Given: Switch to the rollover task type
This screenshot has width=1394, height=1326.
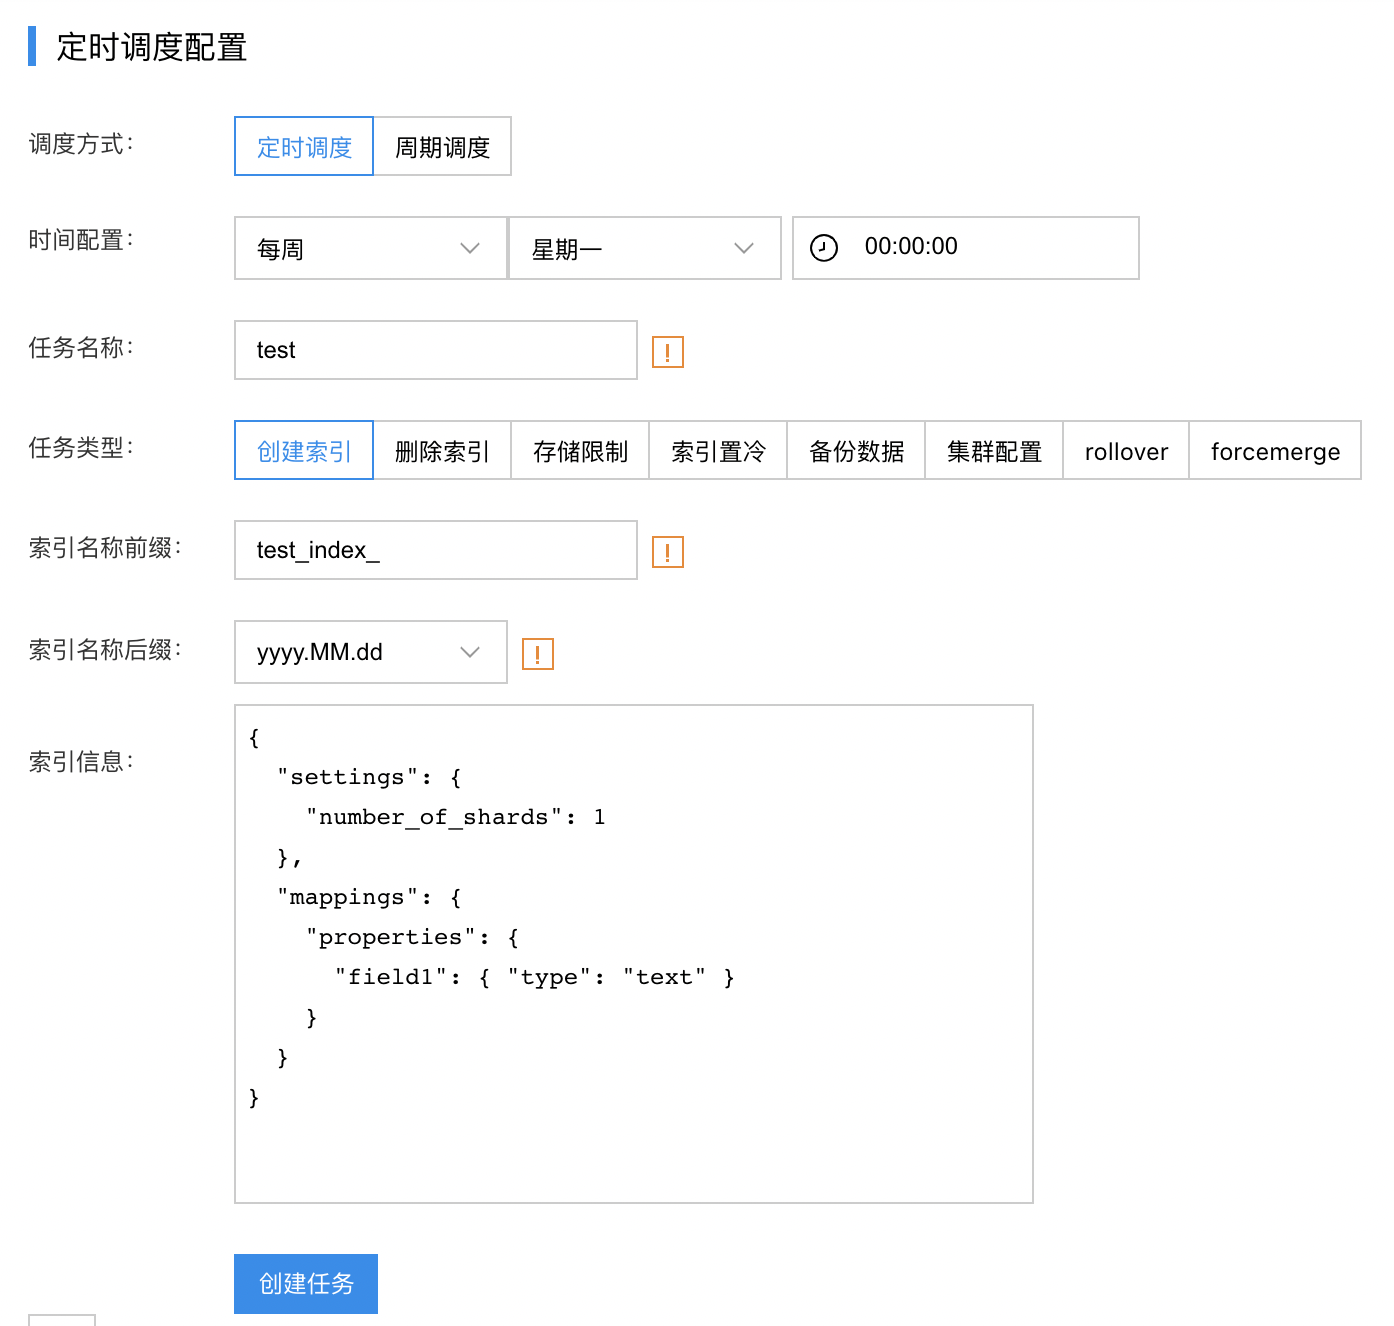Looking at the screenshot, I should coord(1126,451).
